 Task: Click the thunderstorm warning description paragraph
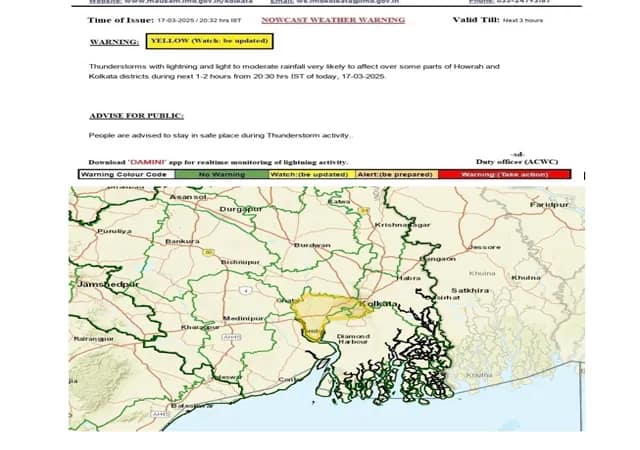294,71
